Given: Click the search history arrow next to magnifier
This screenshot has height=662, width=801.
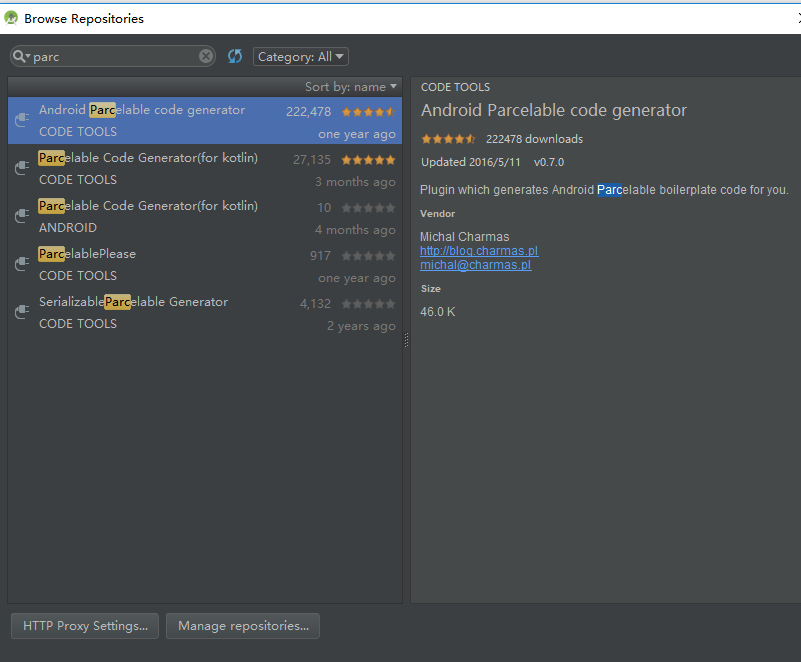Looking at the screenshot, I should coord(28,55).
